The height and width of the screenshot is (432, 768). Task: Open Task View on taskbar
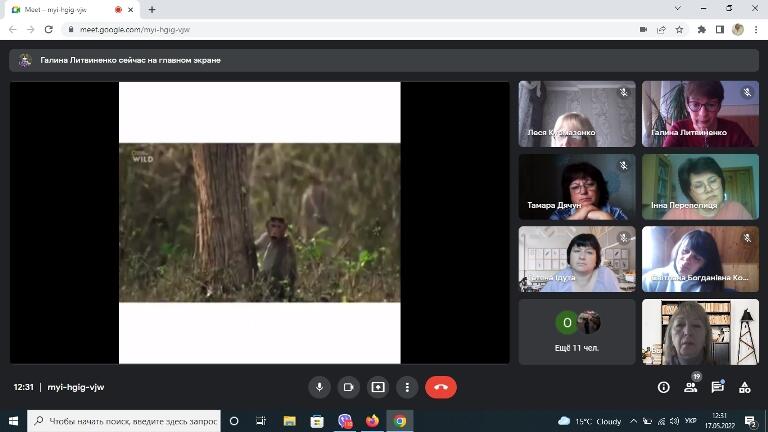pos(261,421)
